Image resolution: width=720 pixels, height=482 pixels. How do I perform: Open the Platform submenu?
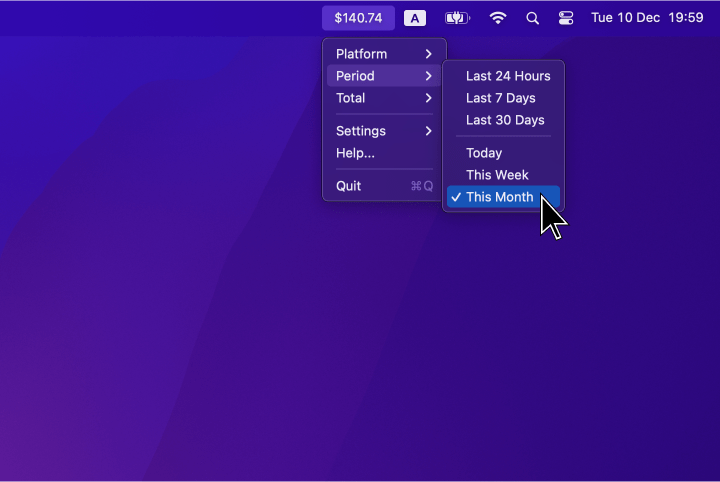pyautogui.click(x=384, y=54)
